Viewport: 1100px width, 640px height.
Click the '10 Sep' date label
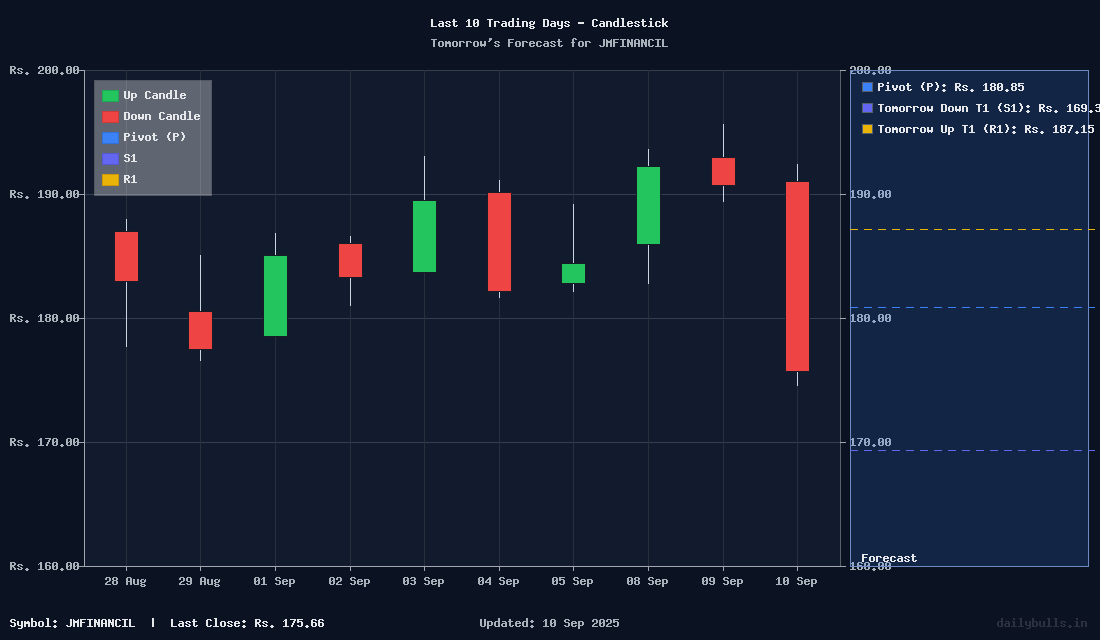point(796,581)
